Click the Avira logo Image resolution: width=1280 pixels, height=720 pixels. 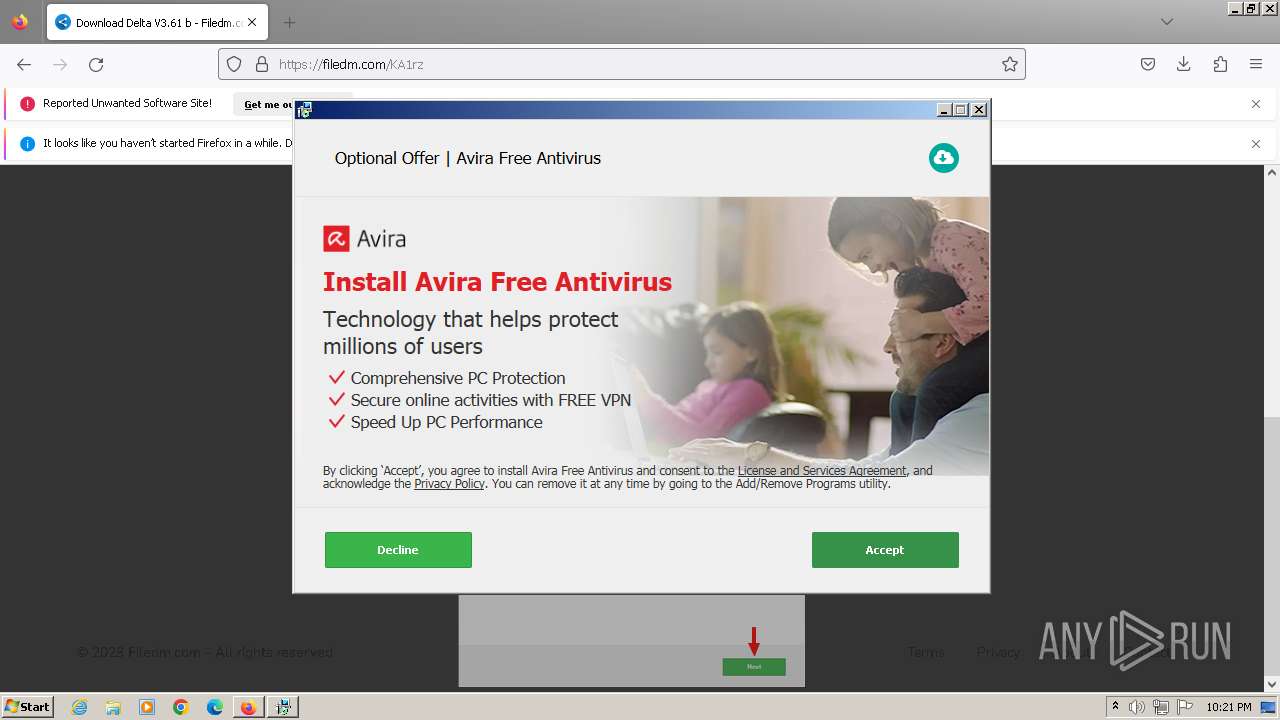364,238
